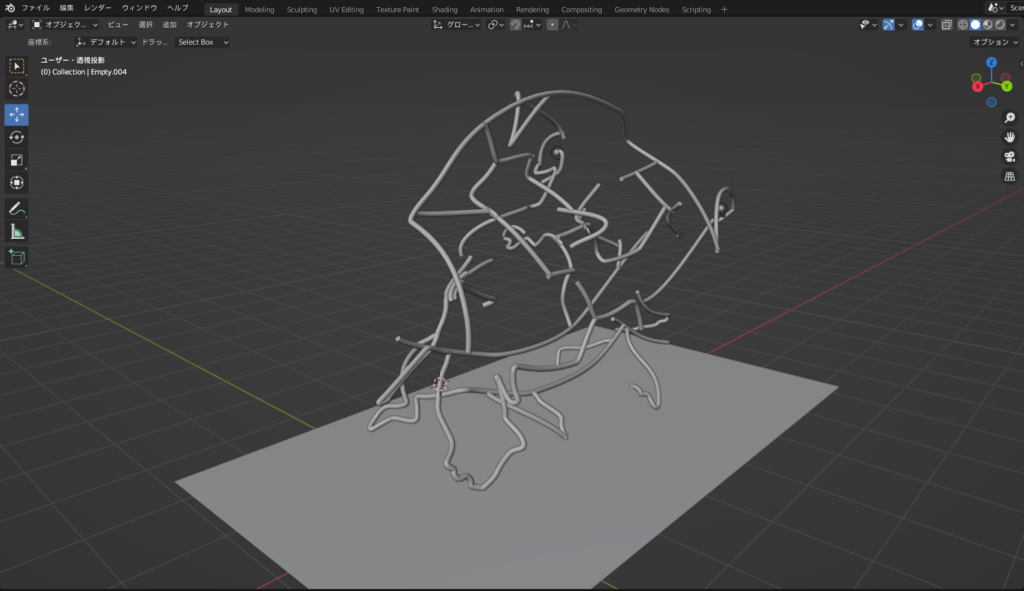Switch to rendered viewport shading
The width and height of the screenshot is (1024, 591).
[x=1000, y=25]
